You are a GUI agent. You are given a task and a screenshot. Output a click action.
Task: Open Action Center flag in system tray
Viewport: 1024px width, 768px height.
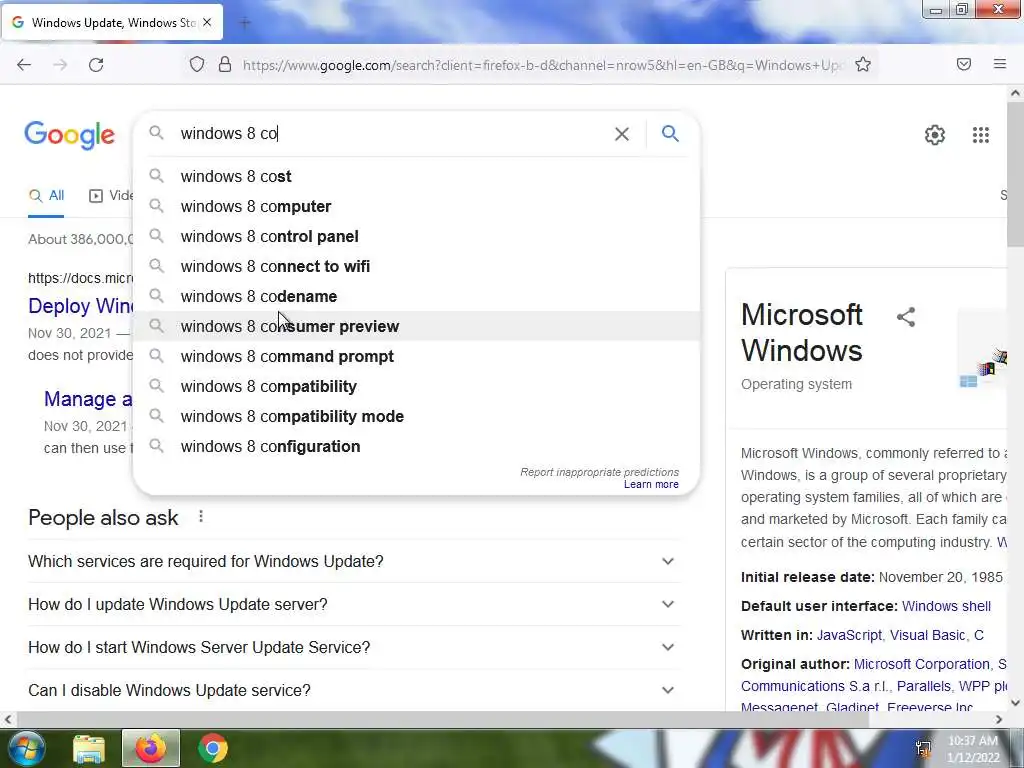923,748
